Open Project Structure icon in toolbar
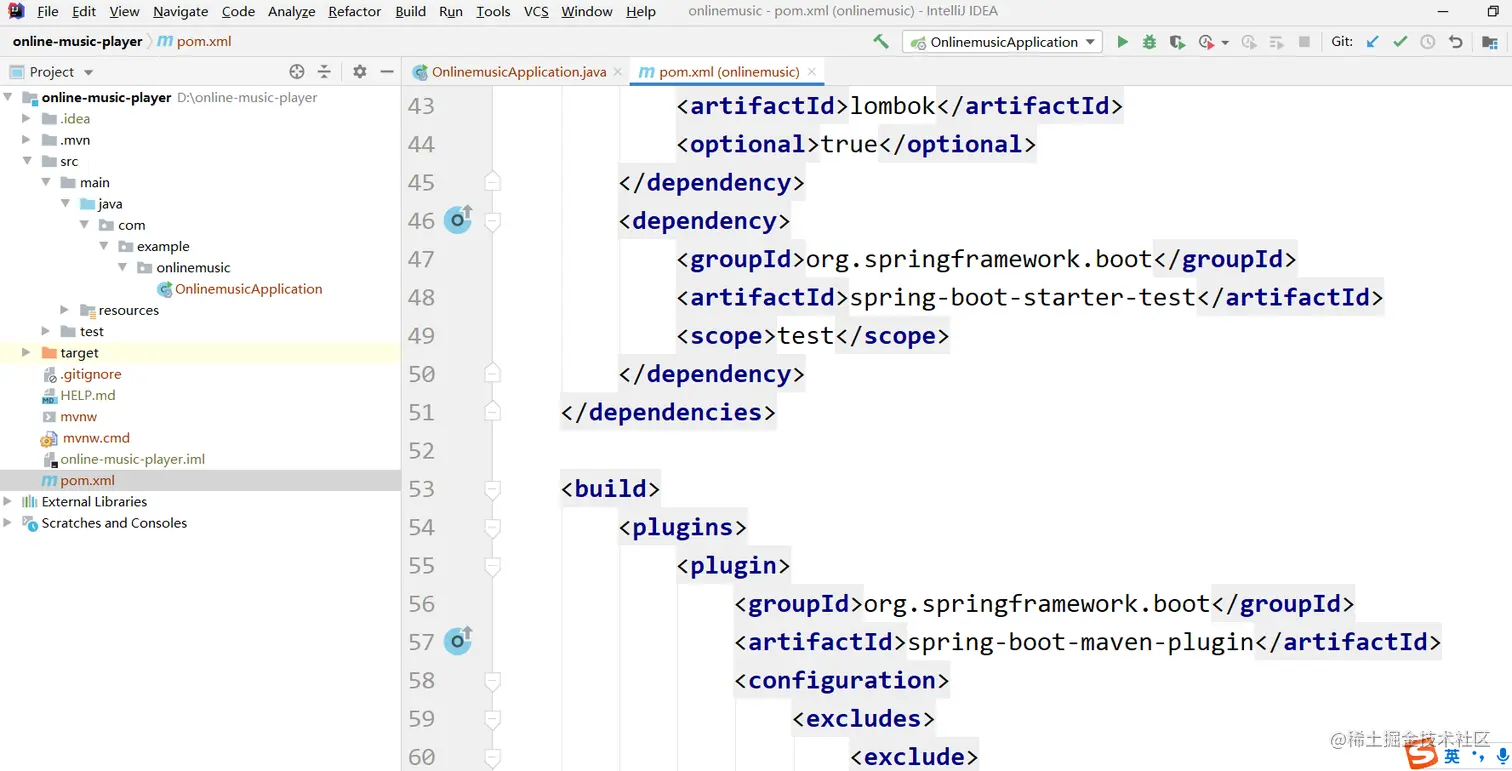The image size is (1512, 771). pyautogui.click(x=1492, y=42)
